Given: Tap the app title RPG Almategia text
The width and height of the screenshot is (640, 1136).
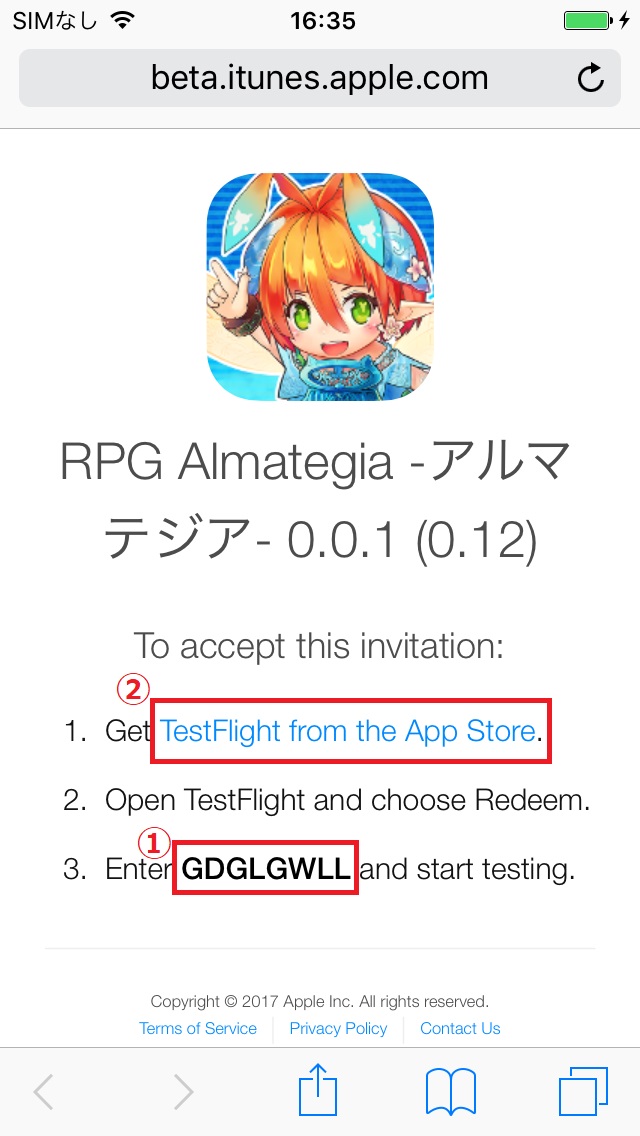Looking at the screenshot, I should [x=320, y=500].
